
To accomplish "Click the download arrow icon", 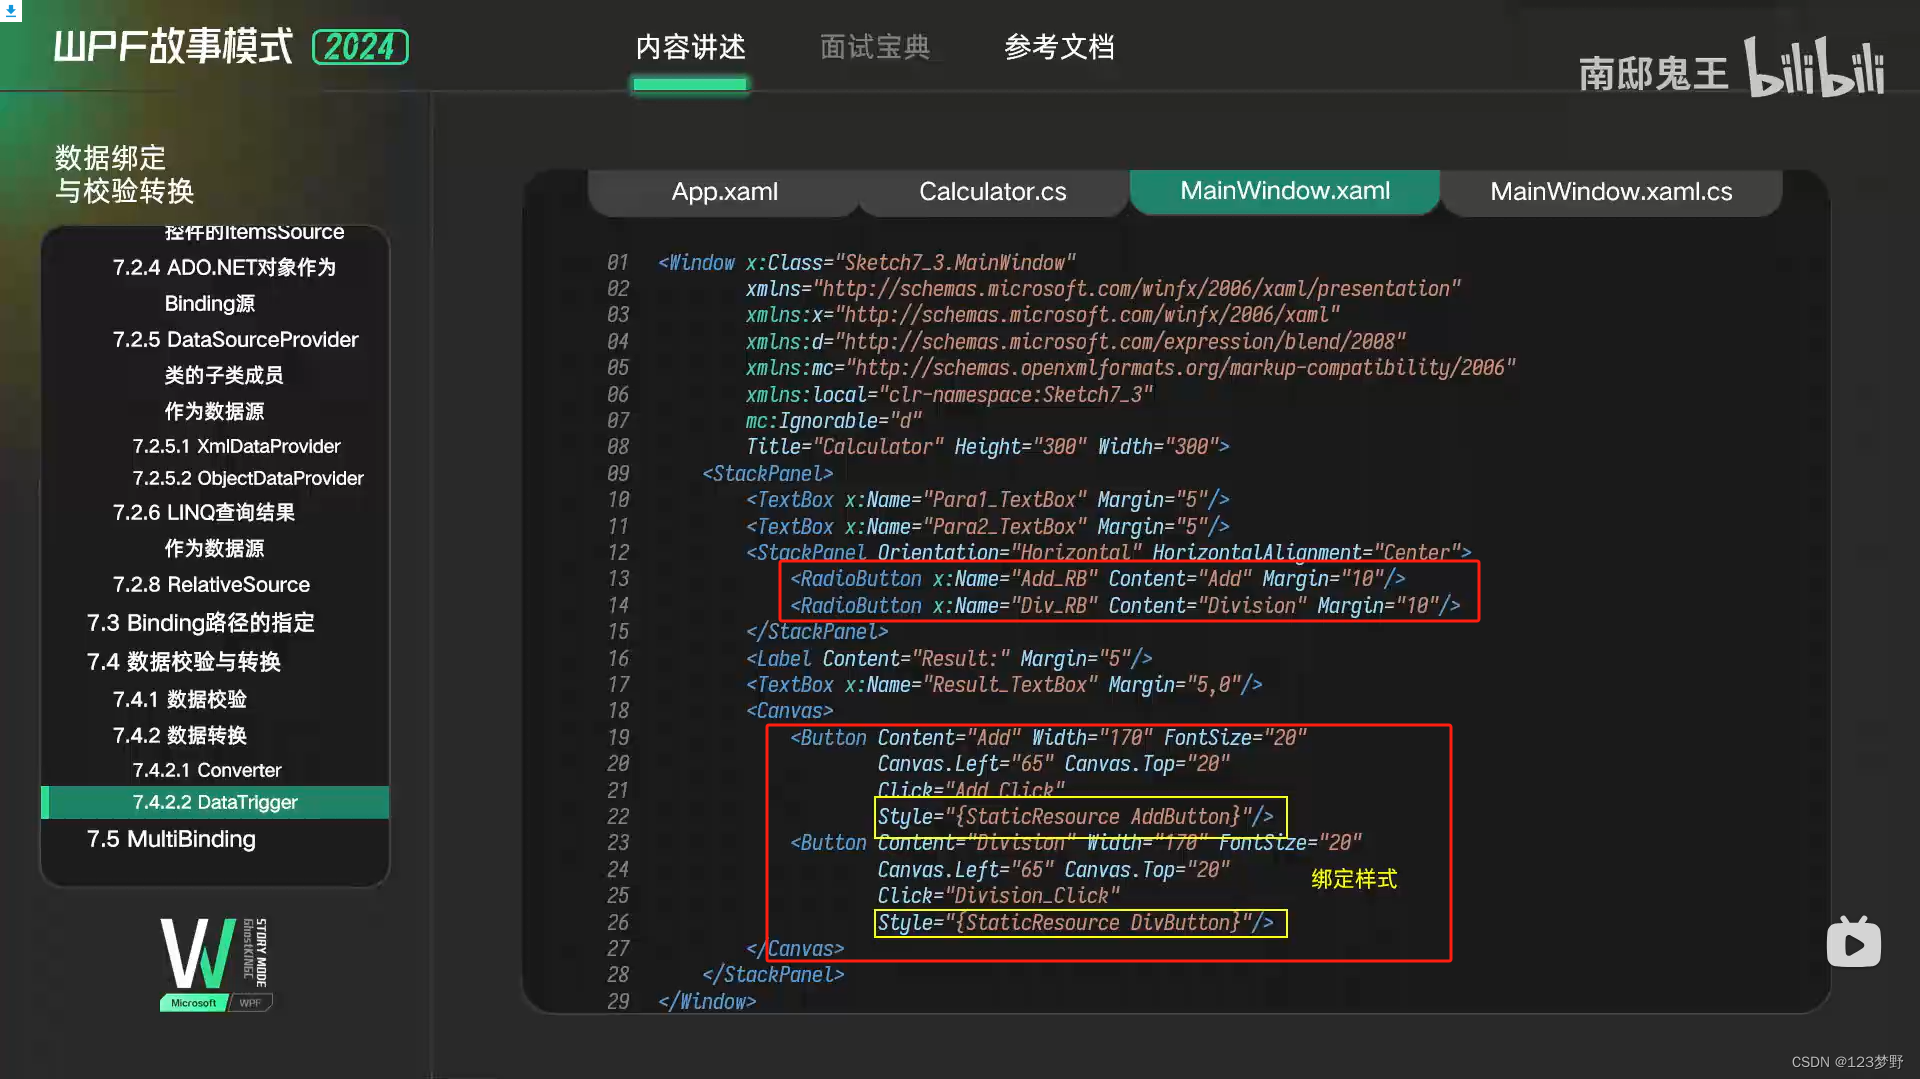I will pyautogui.click(x=11, y=11).
